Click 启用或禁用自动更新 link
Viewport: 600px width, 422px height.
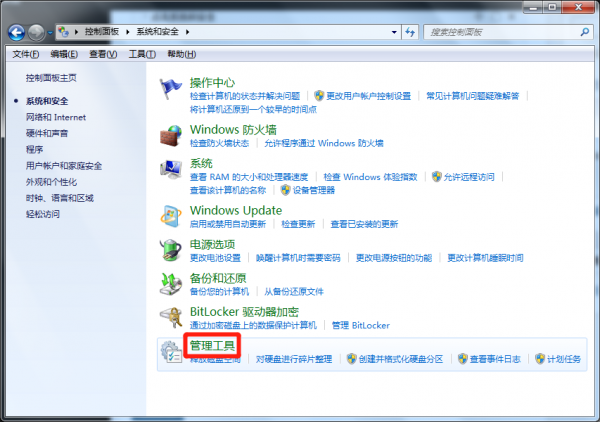click(x=228, y=224)
